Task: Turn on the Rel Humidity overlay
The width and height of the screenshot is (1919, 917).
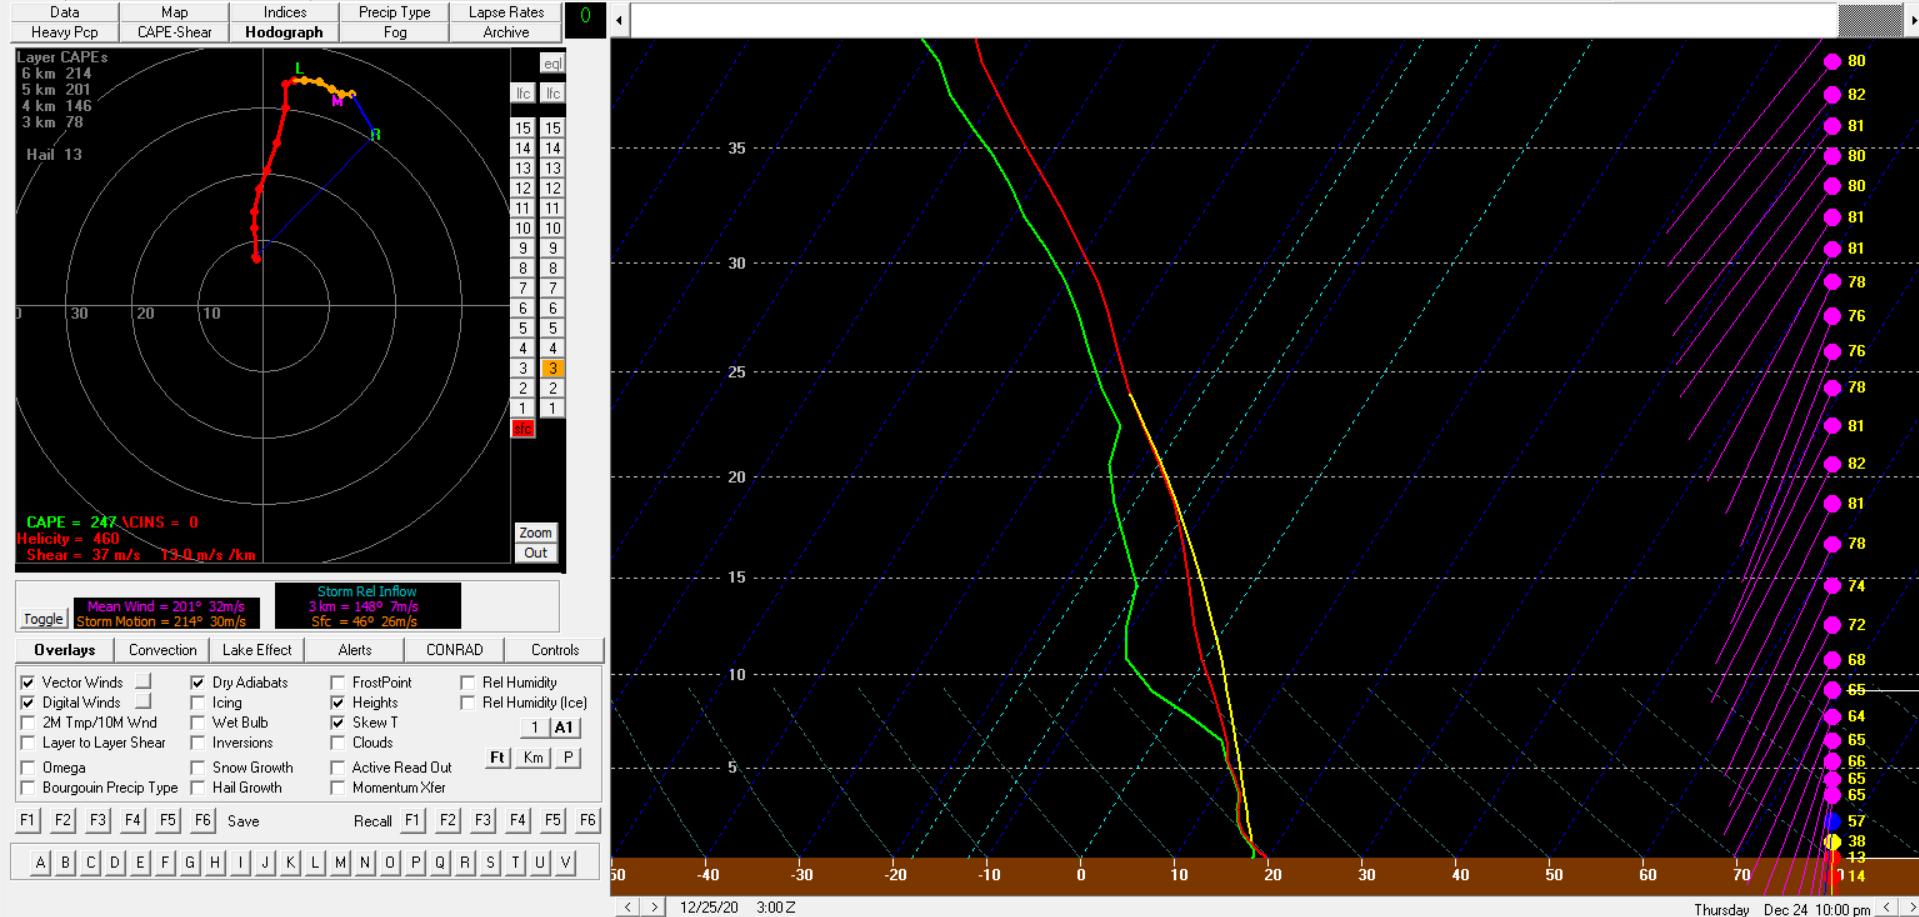Action: (467, 682)
